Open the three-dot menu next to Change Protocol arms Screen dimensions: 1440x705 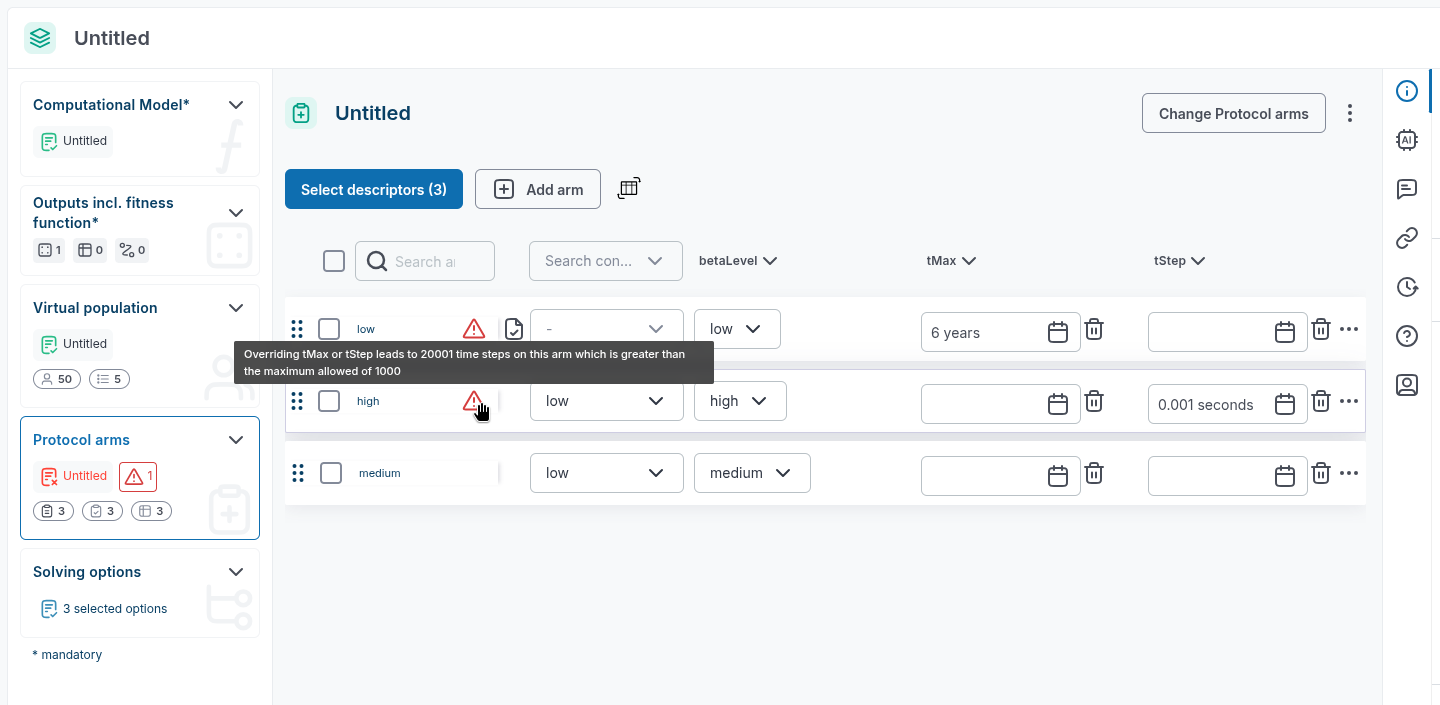coord(1350,113)
